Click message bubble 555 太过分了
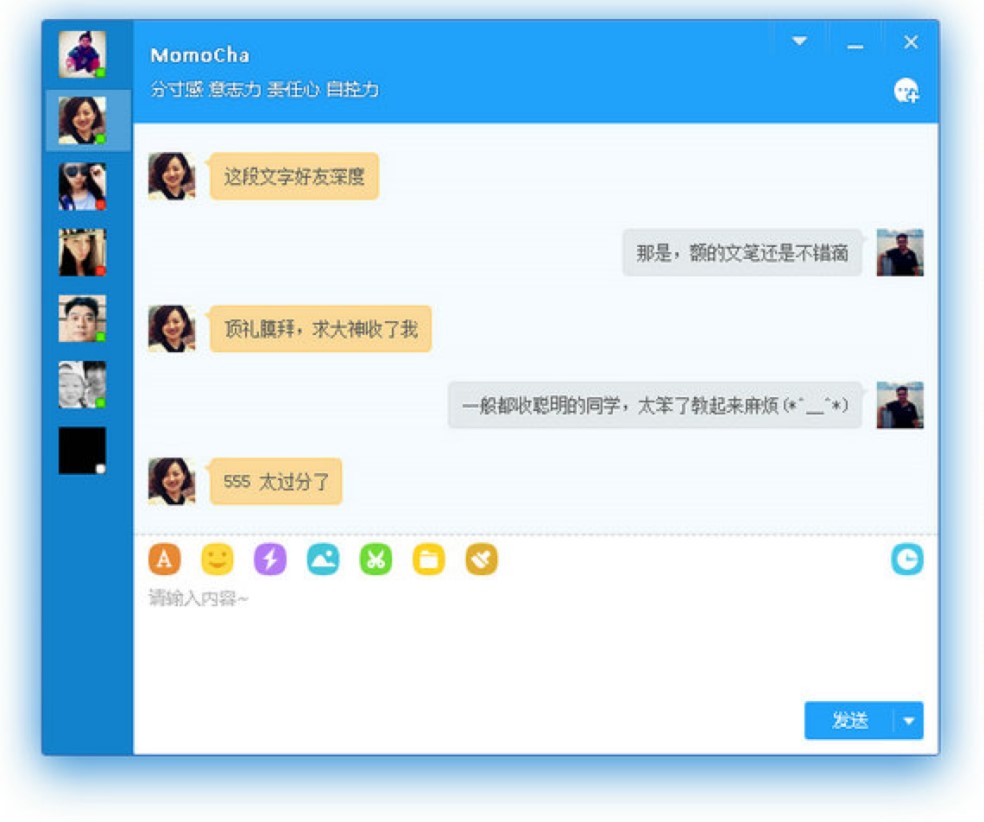Viewport: 984px width, 822px height. pos(276,482)
